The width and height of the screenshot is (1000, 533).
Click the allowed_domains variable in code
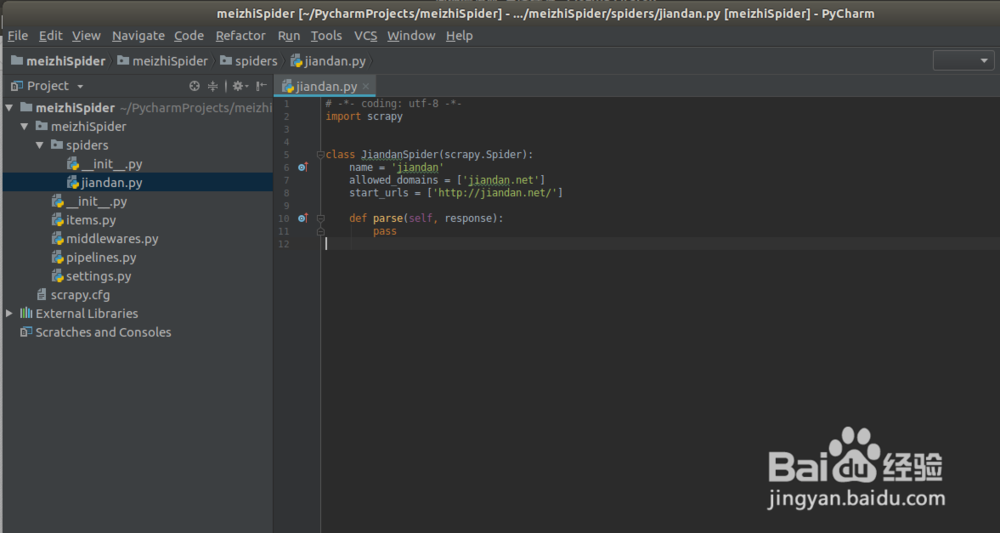click(393, 180)
